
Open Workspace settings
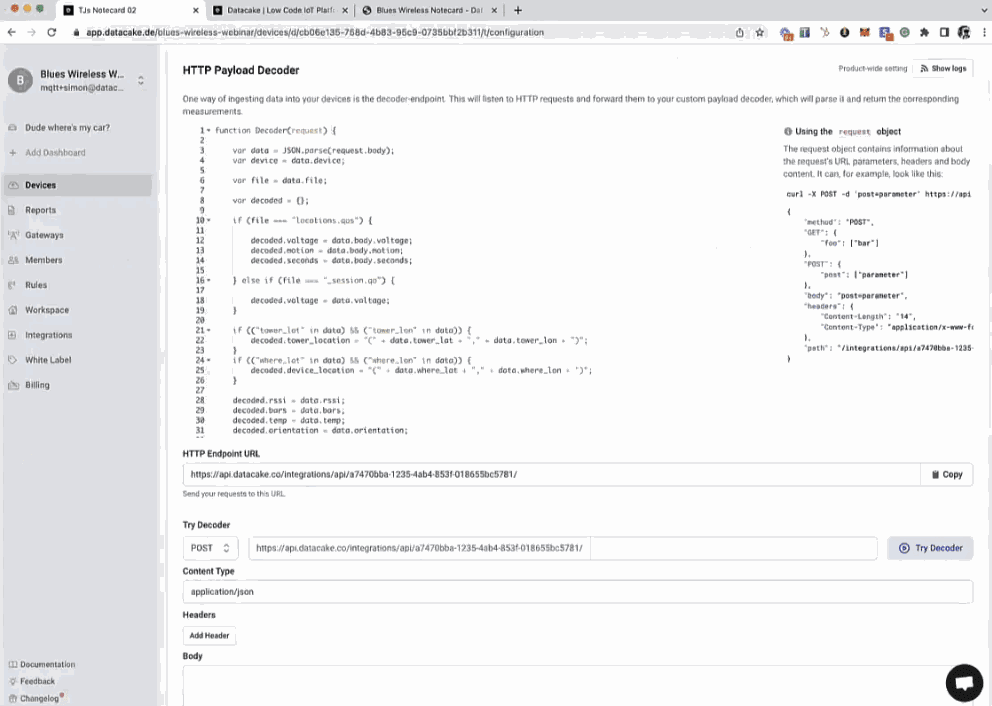47,310
